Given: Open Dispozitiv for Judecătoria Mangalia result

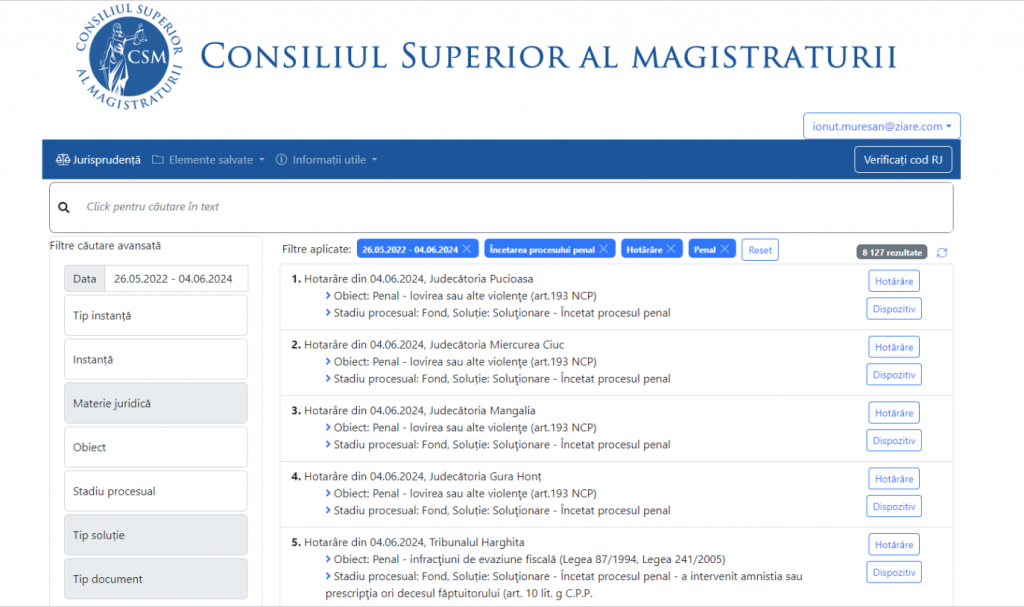Looking at the screenshot, I should pos(894,441).
